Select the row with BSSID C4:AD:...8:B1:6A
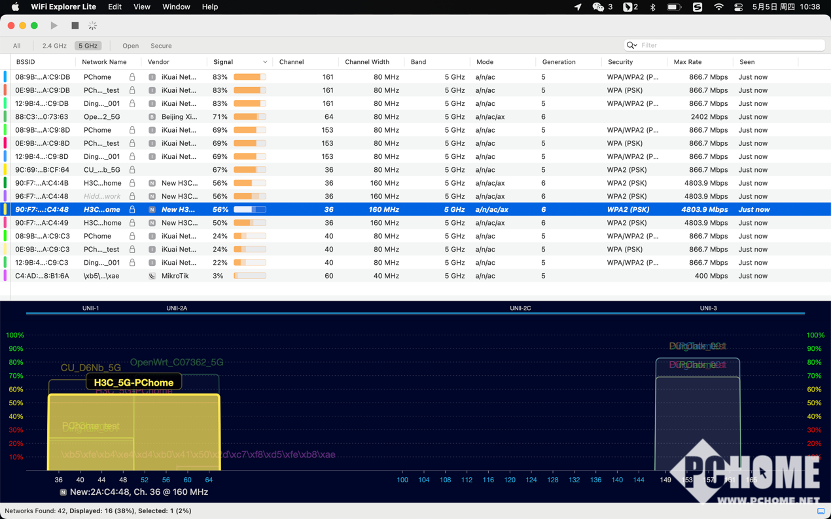The image size is (832, 520). pos(415,276)
